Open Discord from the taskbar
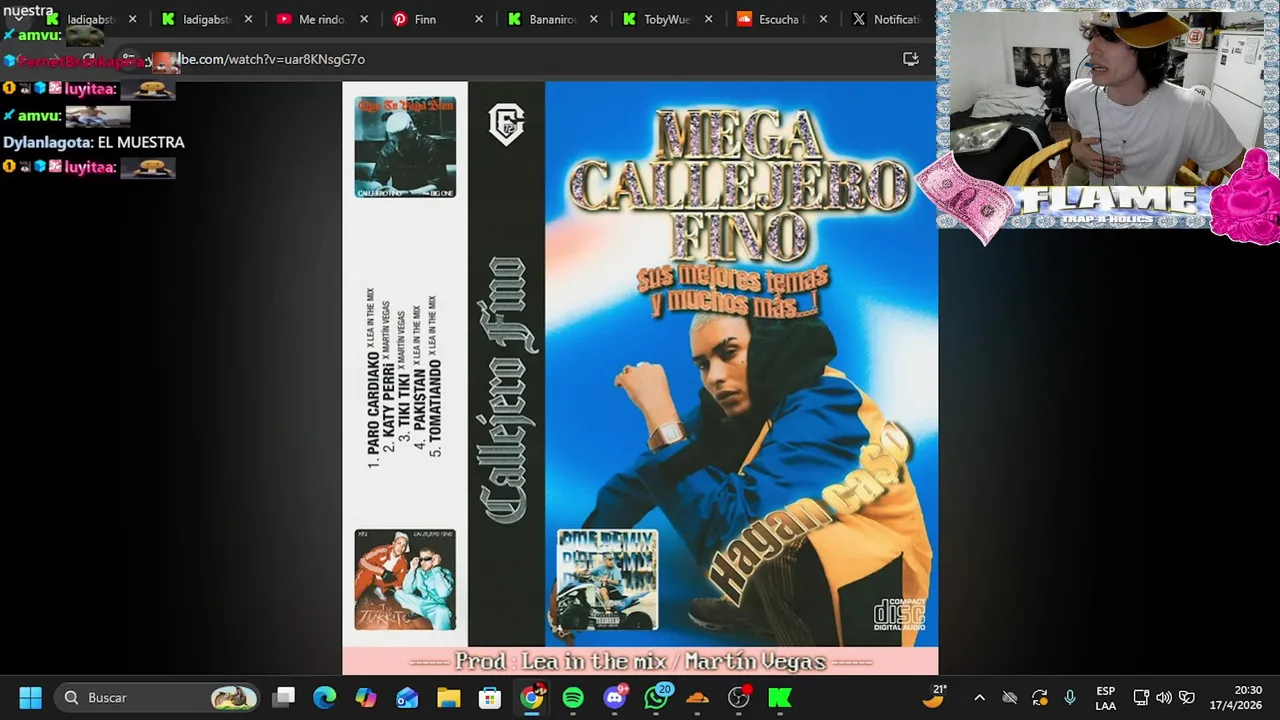The image size is (1280, 720). (615, 697)
